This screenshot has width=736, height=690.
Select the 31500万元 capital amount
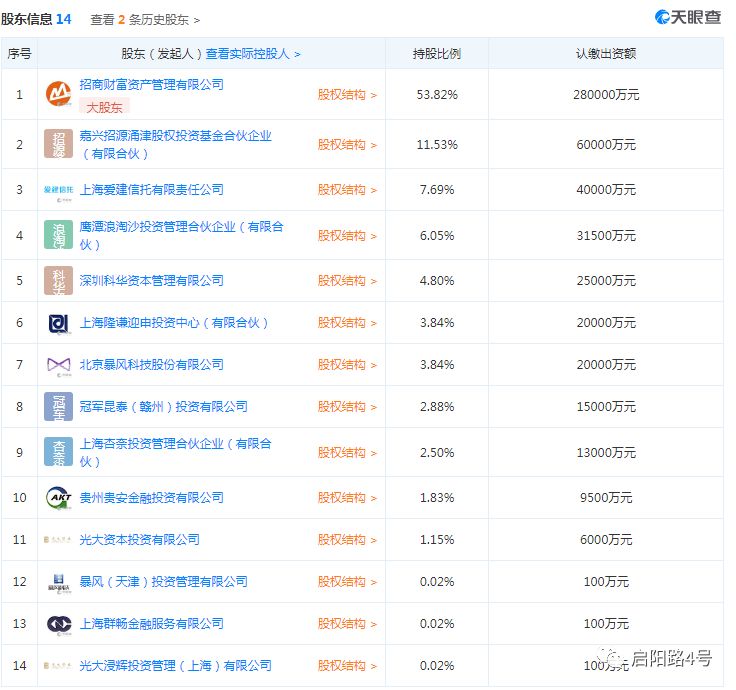click(606, 236)
